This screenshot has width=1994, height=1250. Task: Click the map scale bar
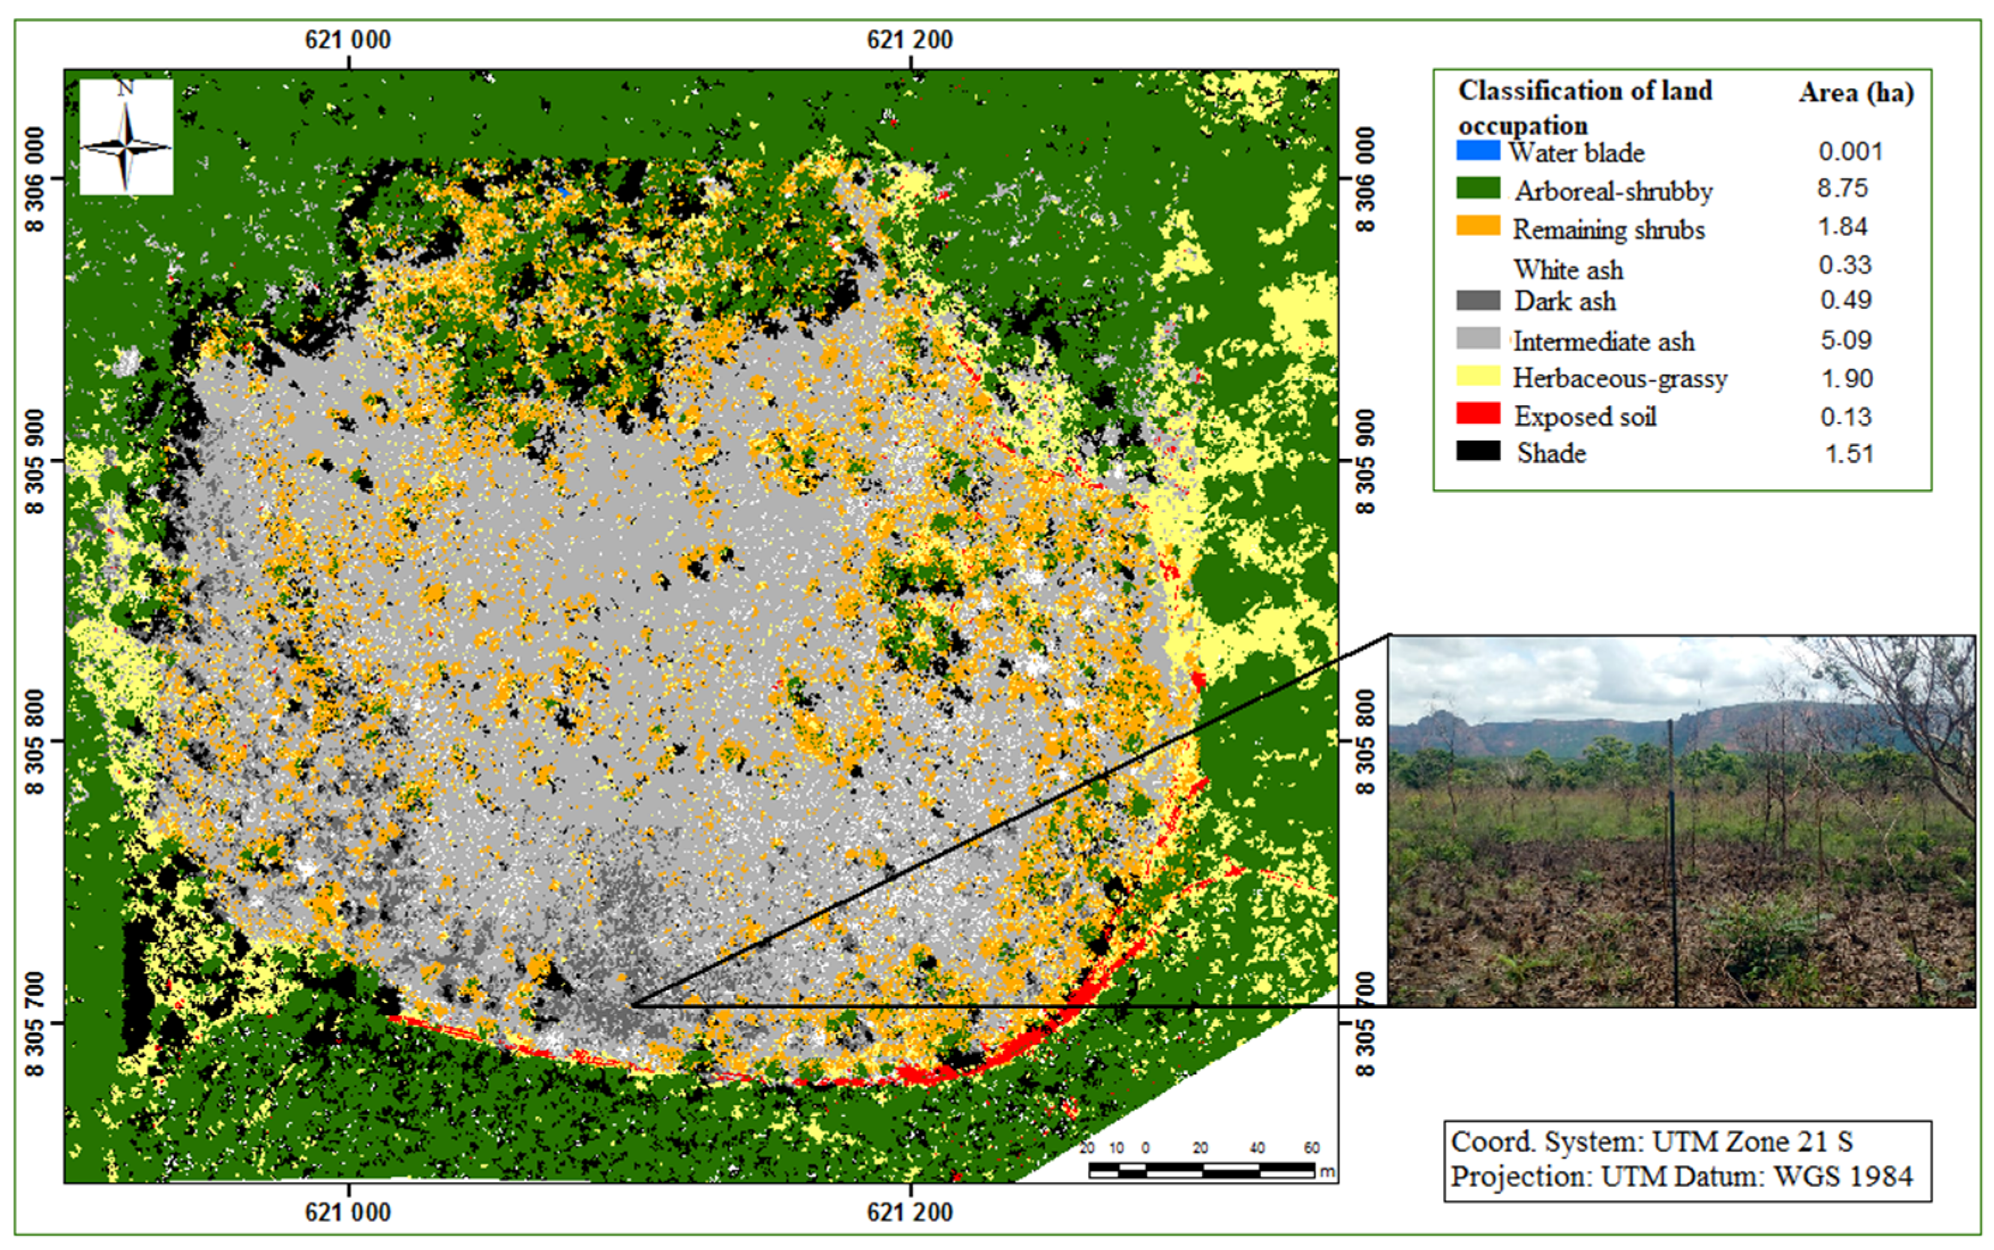point(1202,1169)
